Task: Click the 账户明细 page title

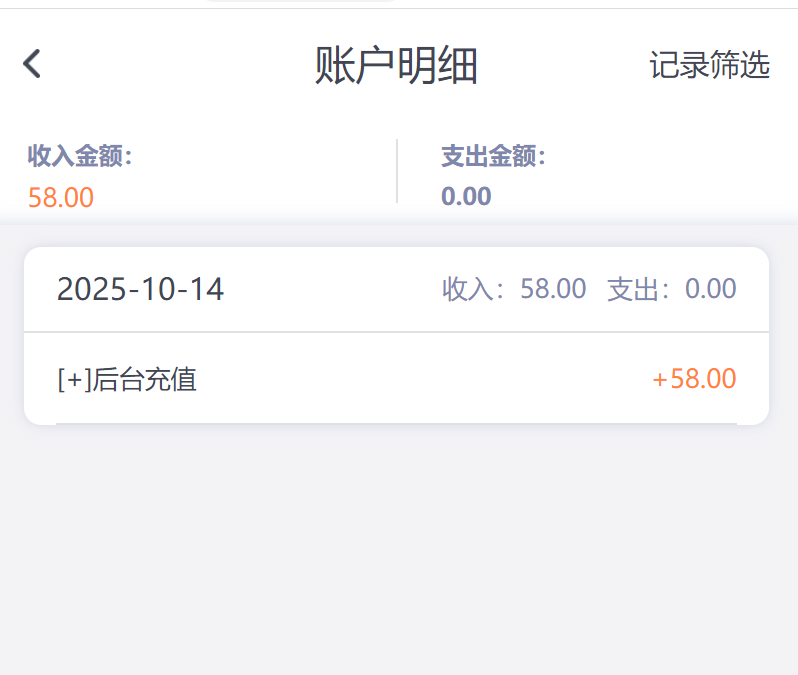Action: tap(396, 66)
